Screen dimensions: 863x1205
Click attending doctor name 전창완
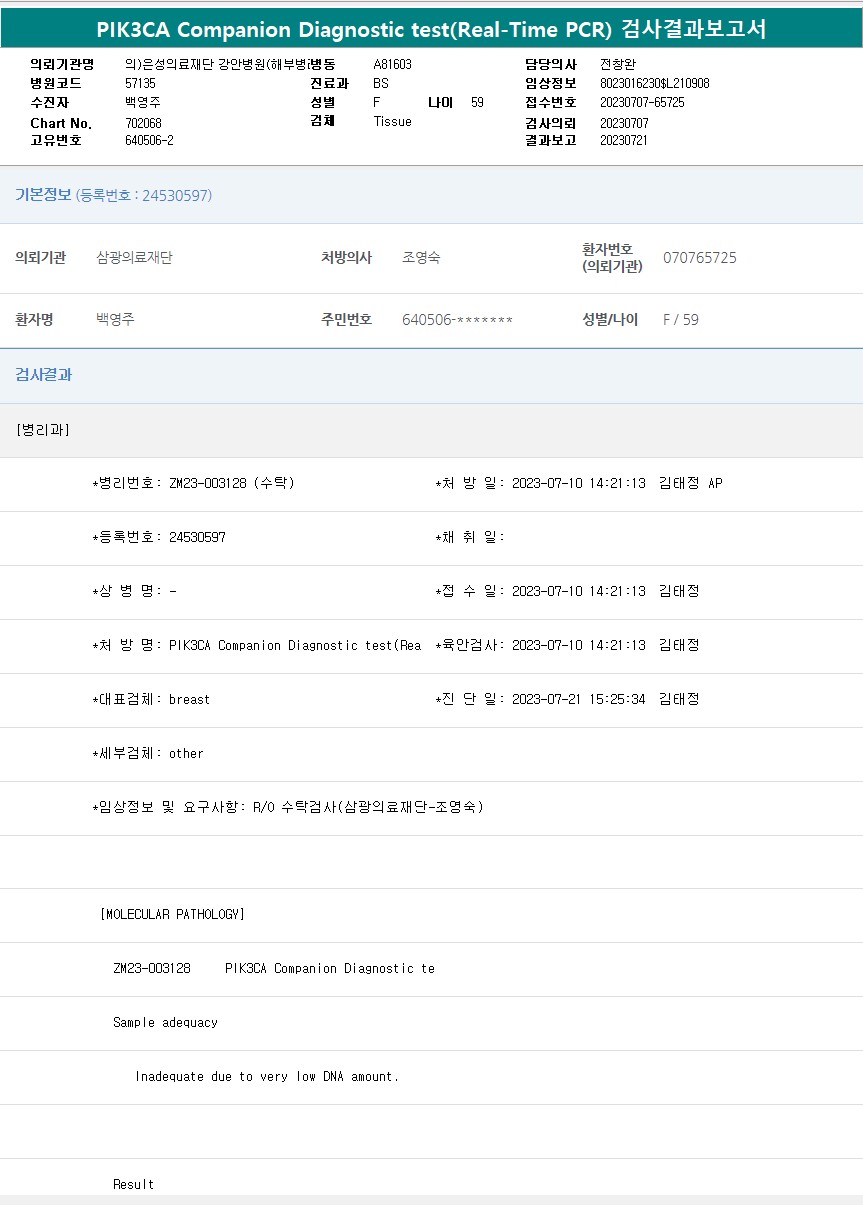pos(617,64)
